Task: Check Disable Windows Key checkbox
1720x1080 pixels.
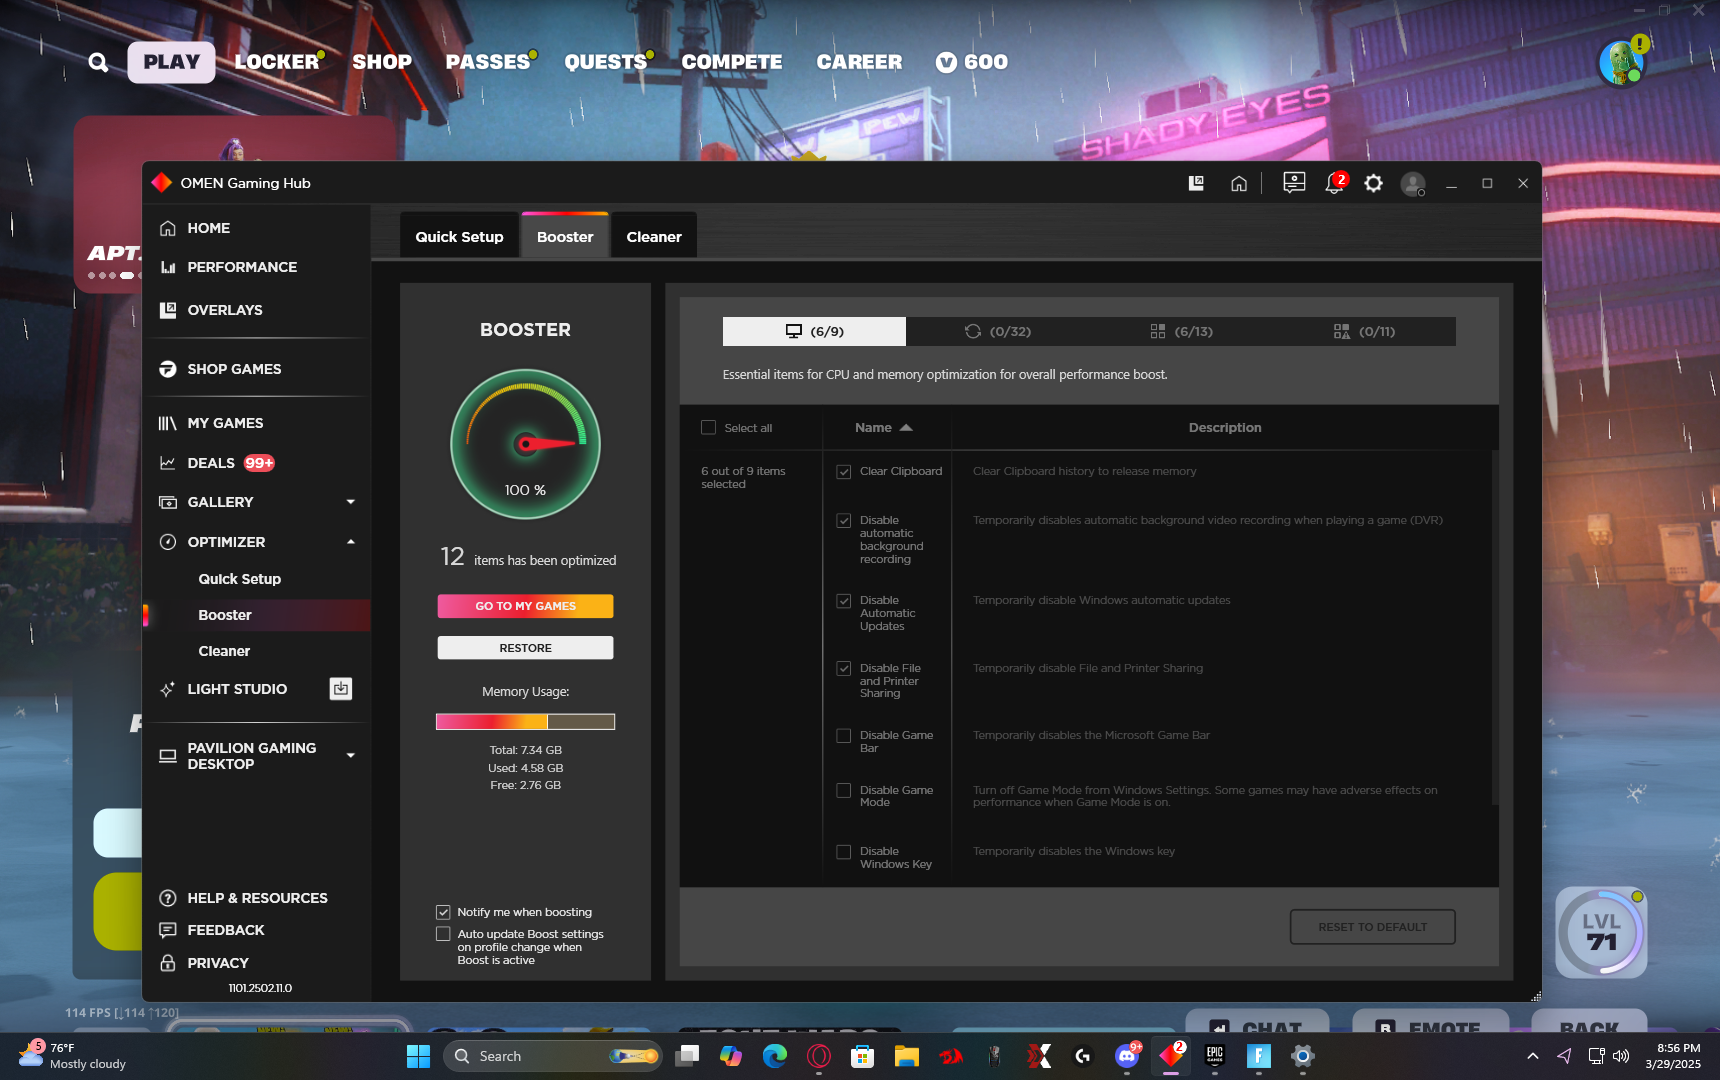Action: click(844, 852)
